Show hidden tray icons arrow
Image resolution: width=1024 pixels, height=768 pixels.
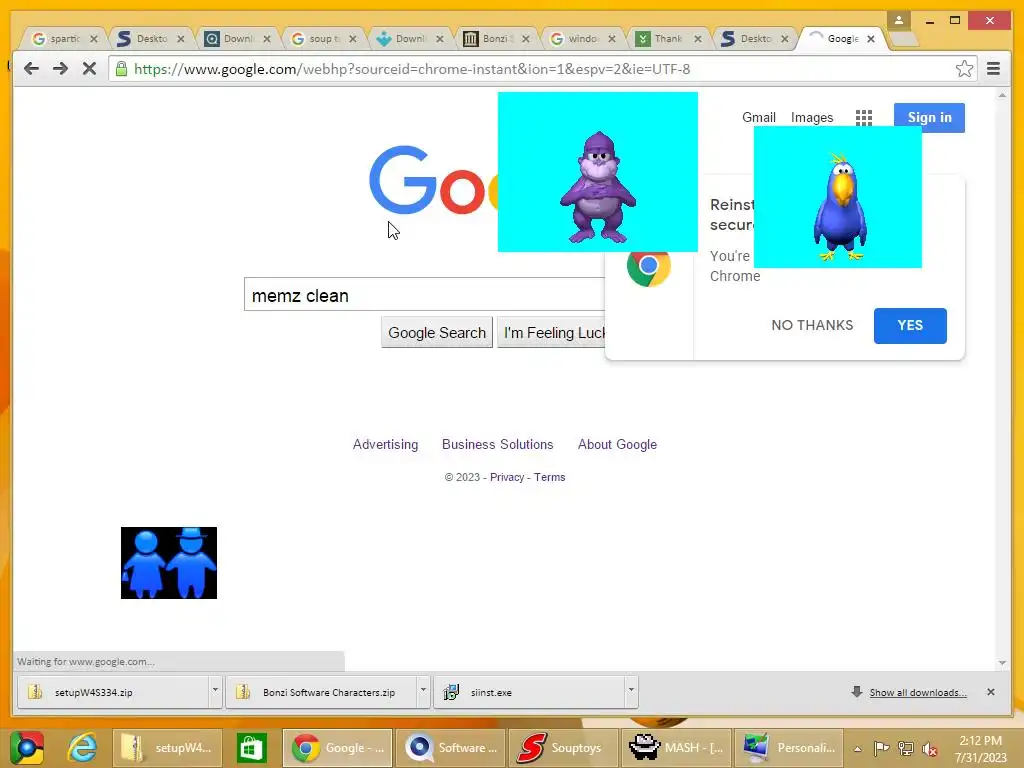pos(857,749)
